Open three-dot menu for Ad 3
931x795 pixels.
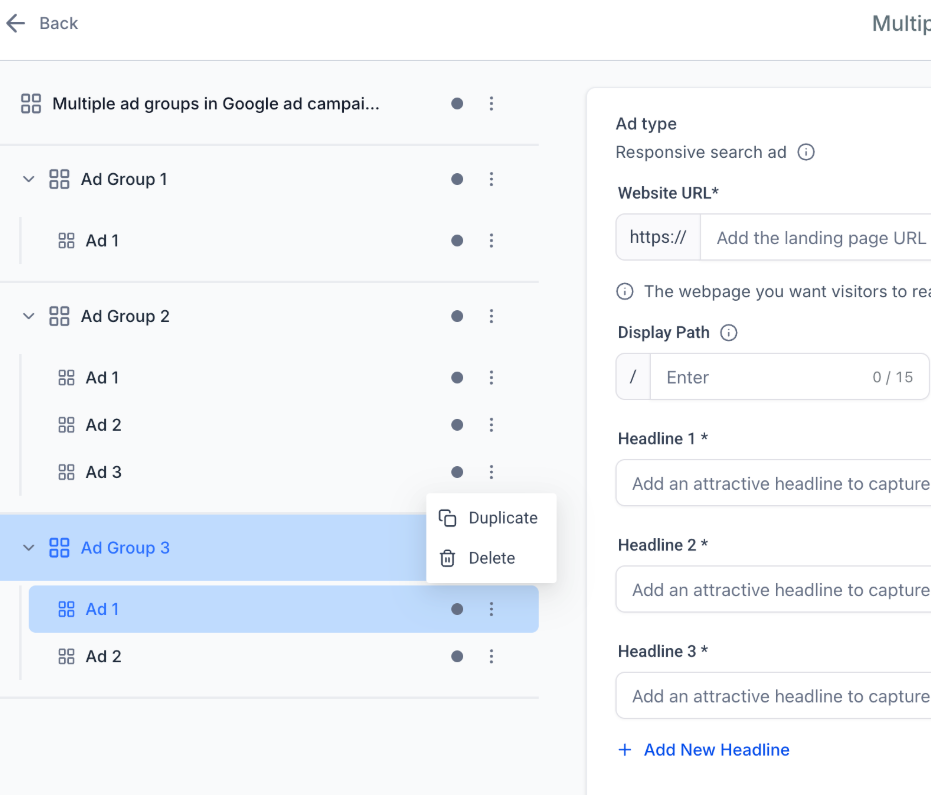[491, 472]
